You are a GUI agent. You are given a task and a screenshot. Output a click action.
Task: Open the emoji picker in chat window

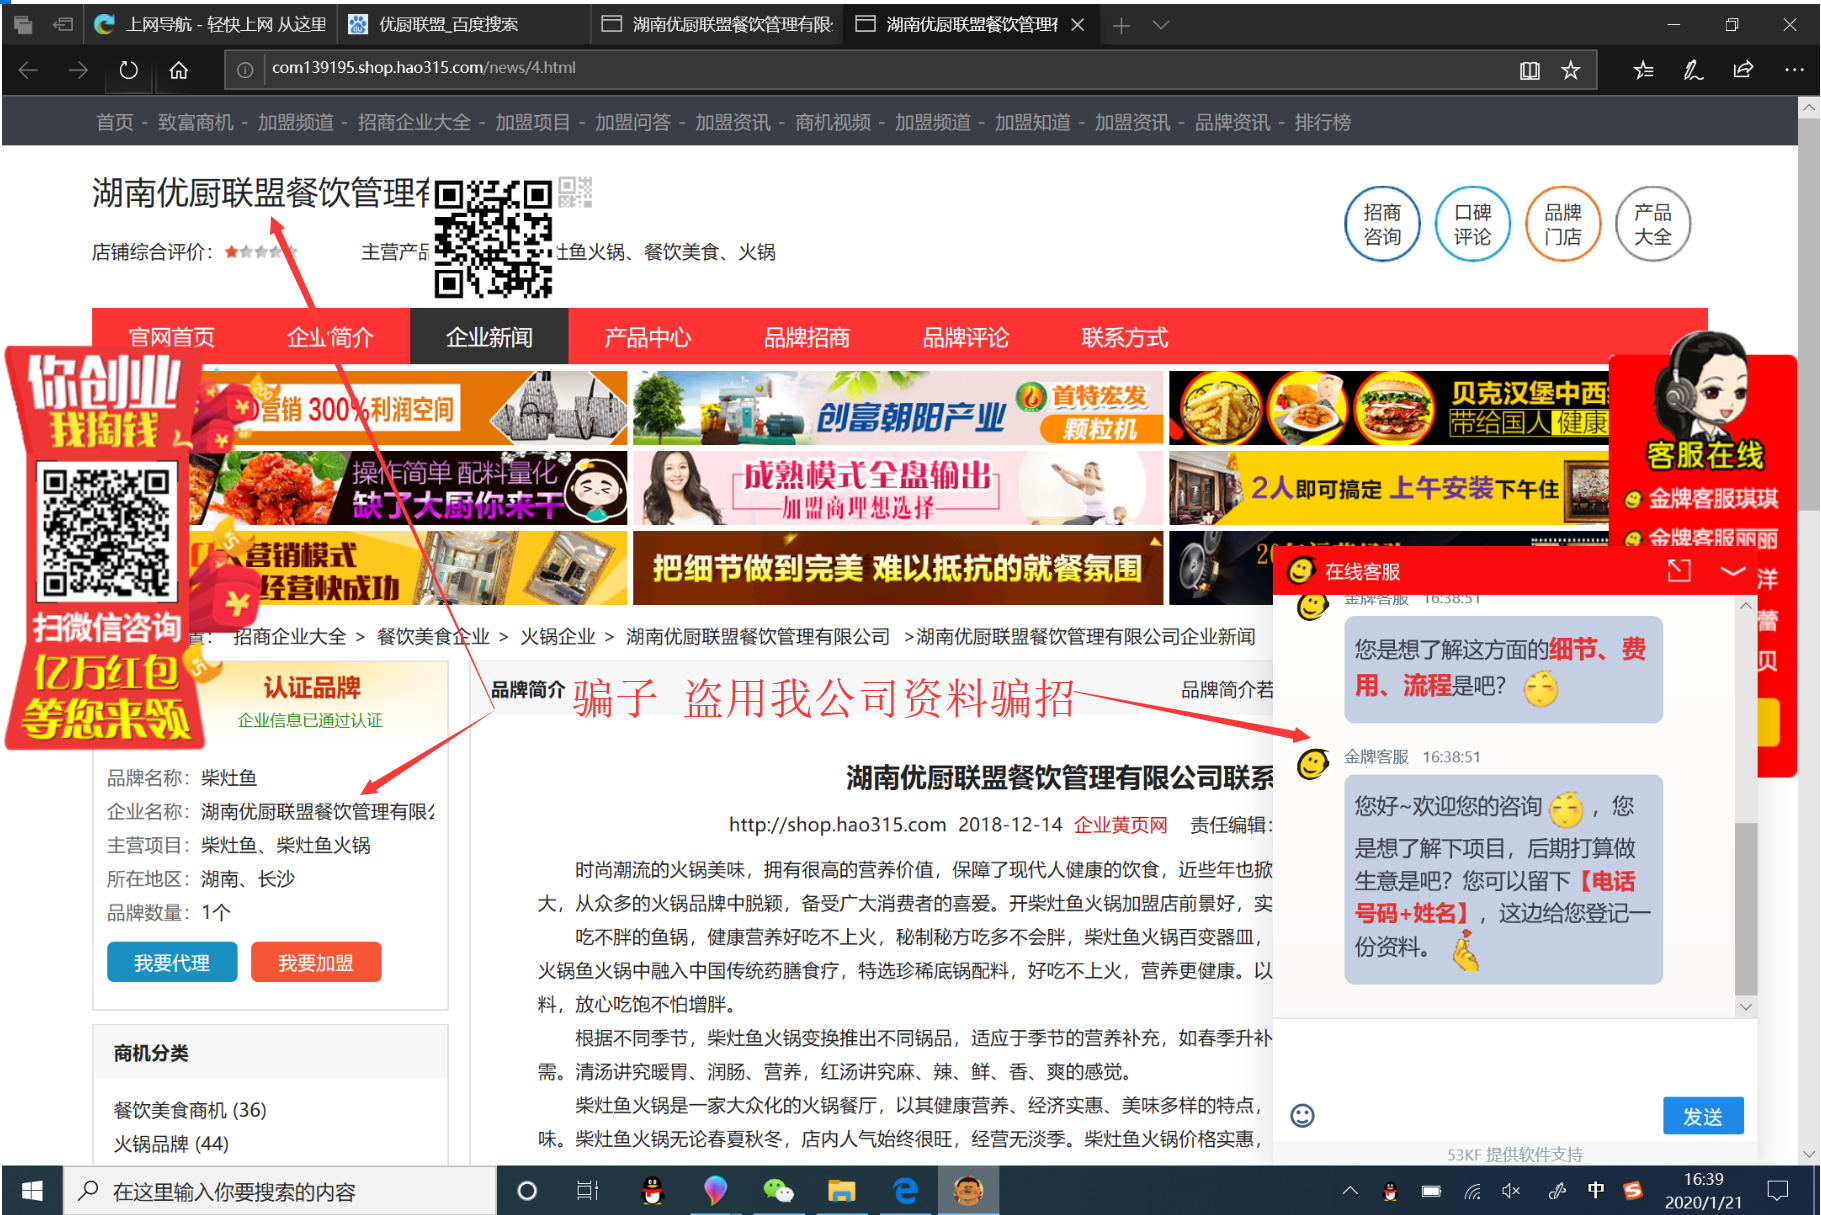[1302, 1115]
